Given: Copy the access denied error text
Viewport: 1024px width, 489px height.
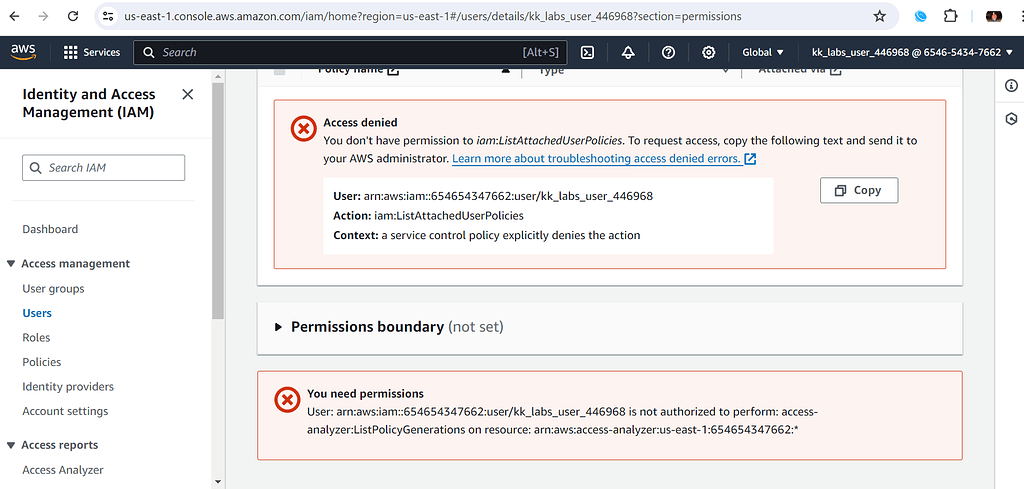Looking at the screenshot, I should tap(858, 190).
